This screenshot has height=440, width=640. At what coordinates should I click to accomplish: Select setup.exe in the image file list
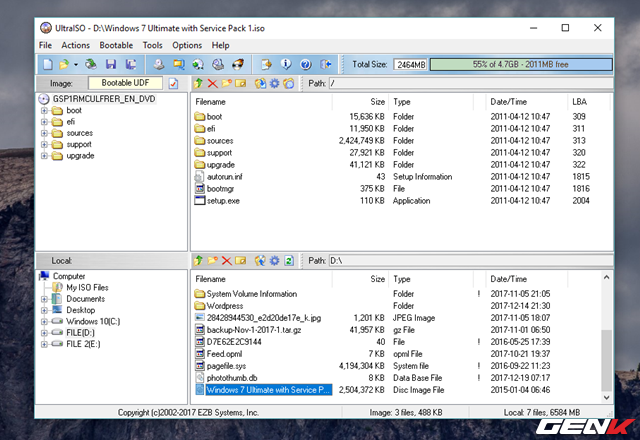pyautogui.click(x=223, y=201)
